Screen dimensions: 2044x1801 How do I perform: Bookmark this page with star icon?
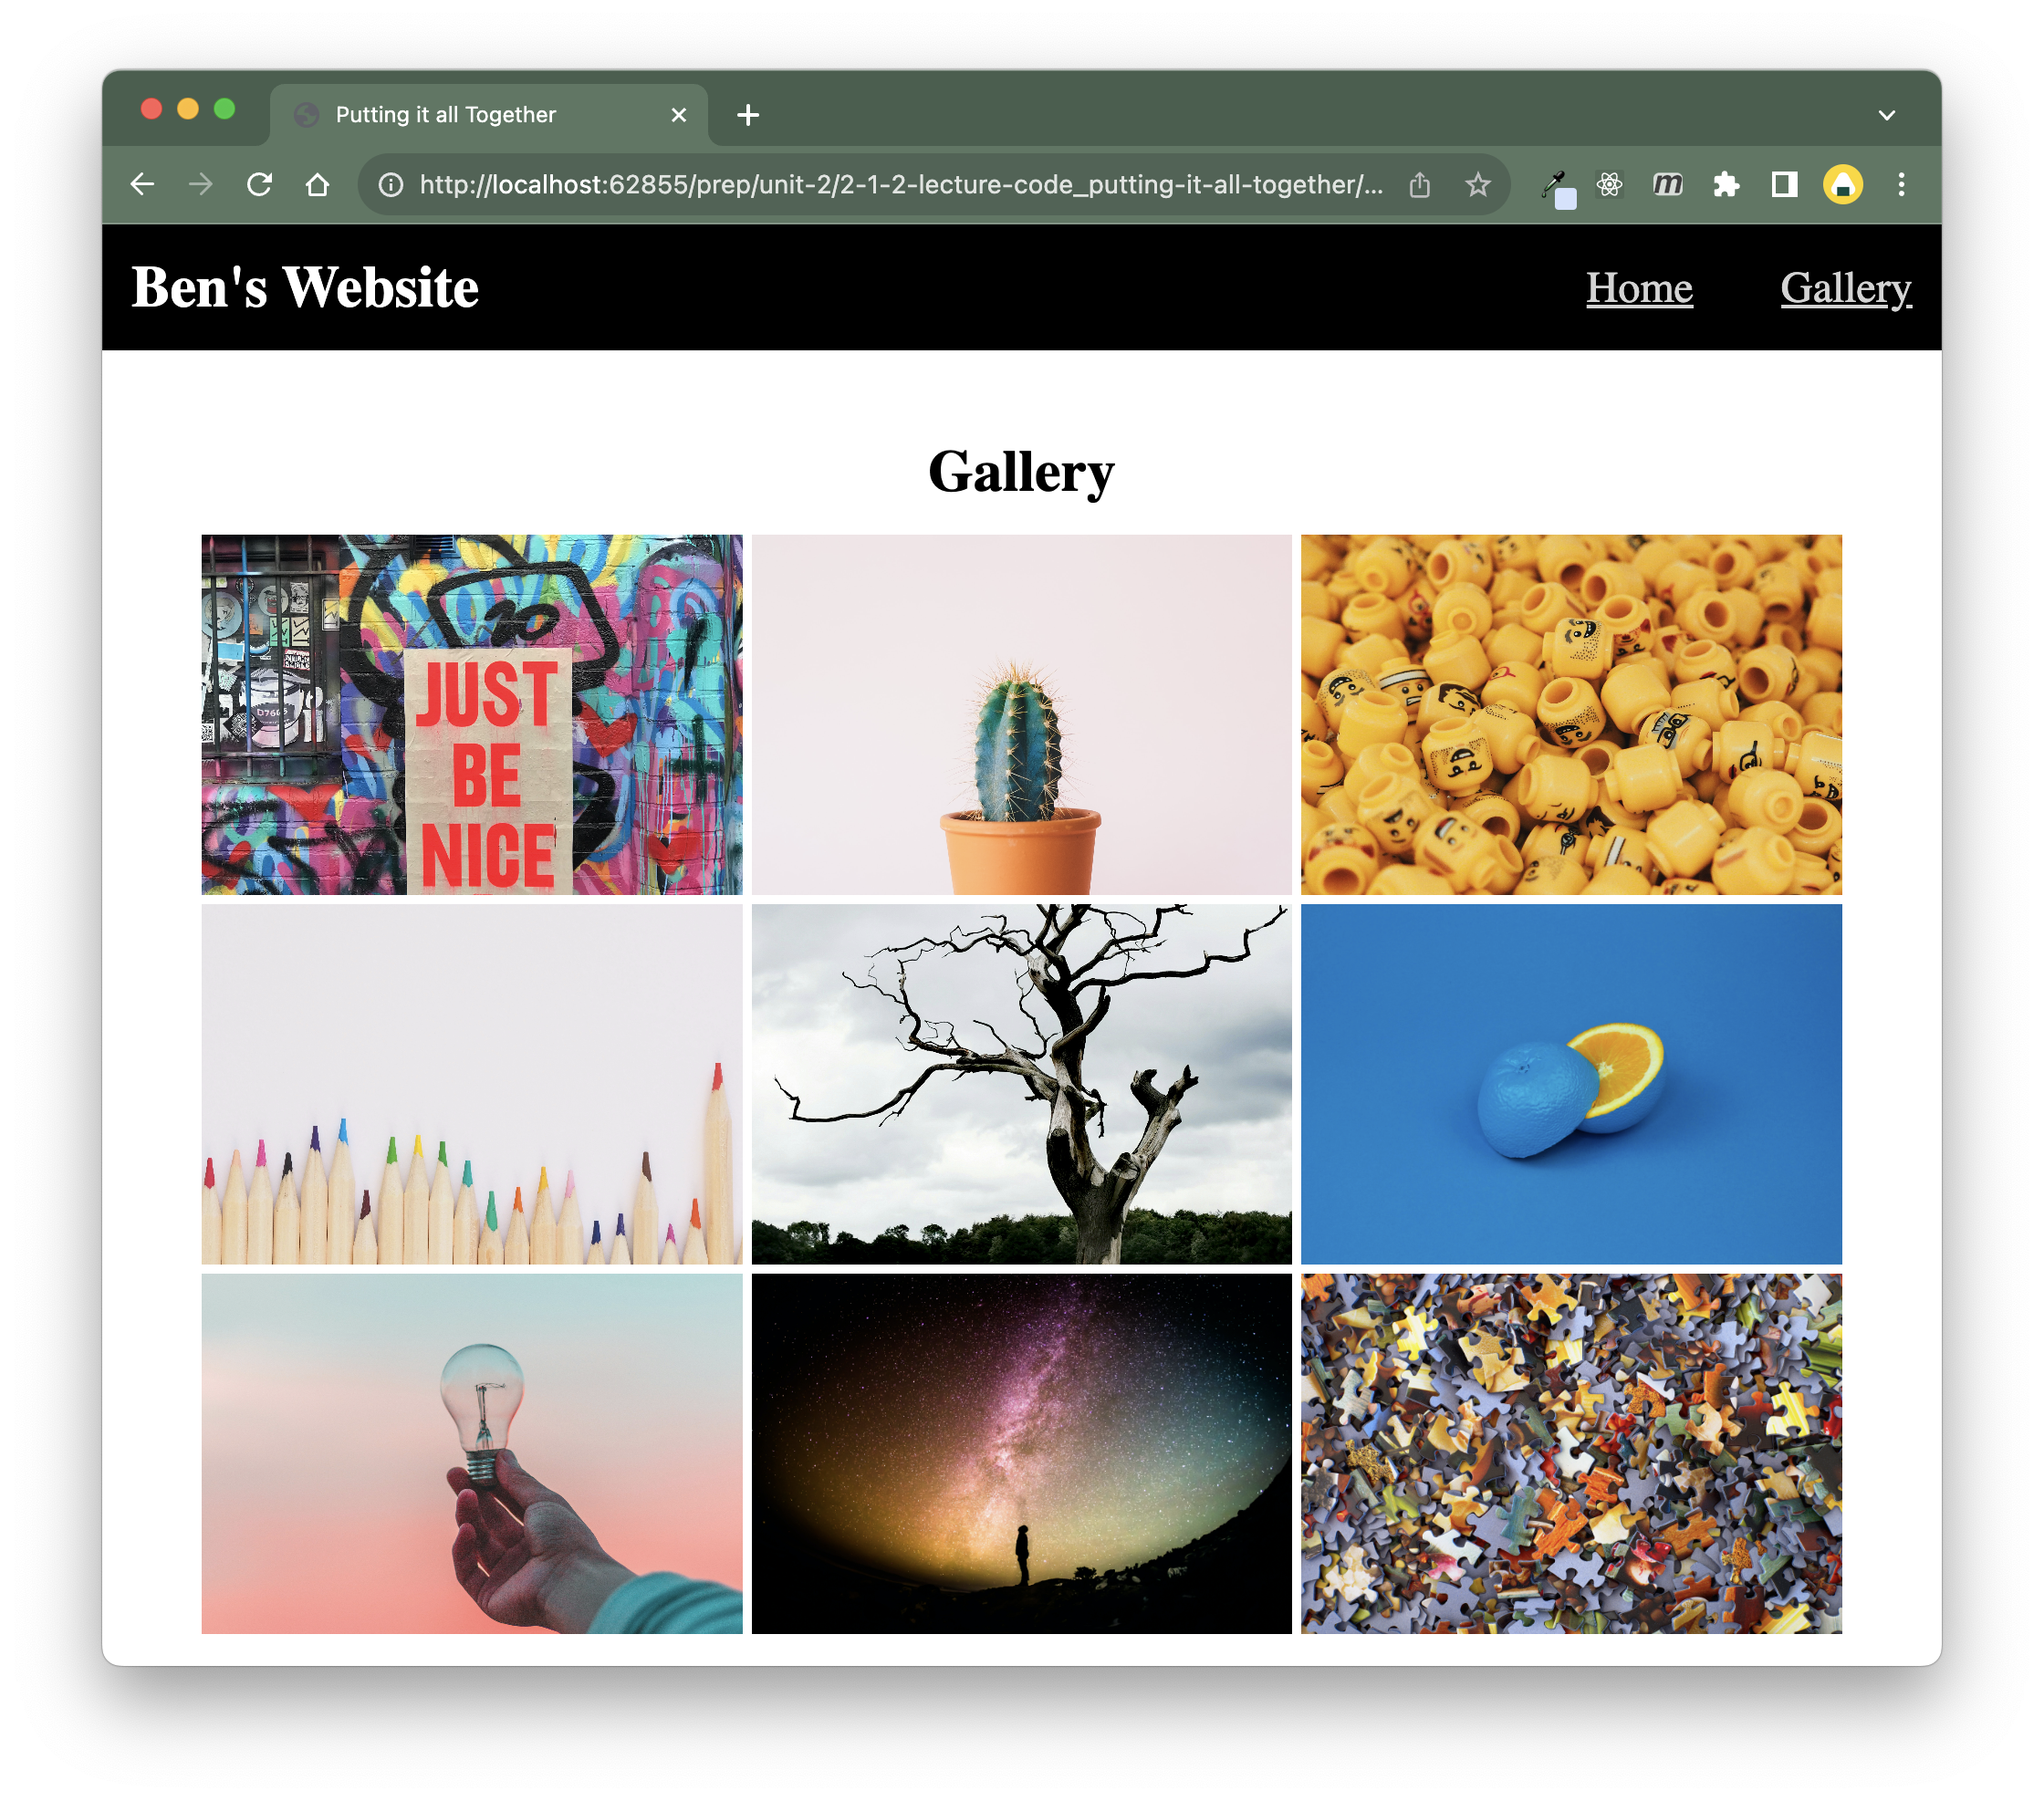(x=1477, y=185)
